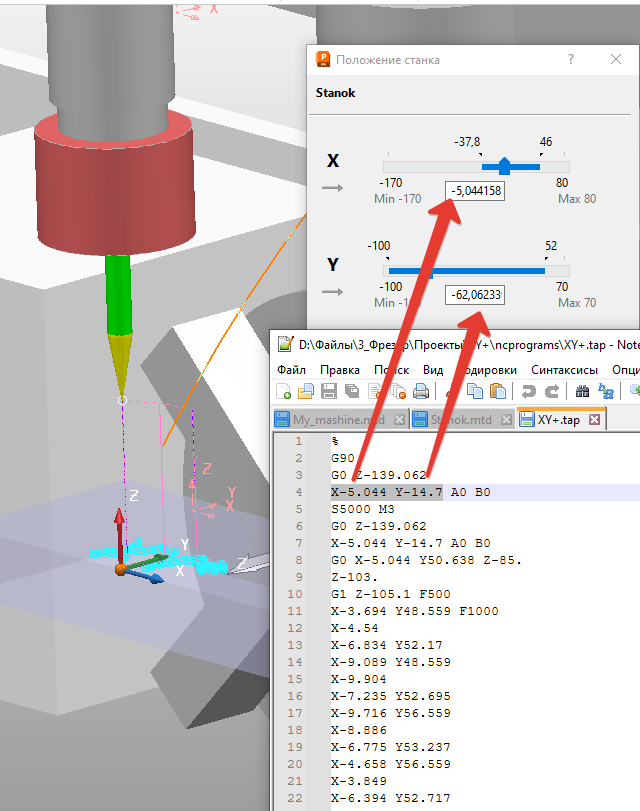640x811 pixels.
Task: Click the G90 code line
Action: (x=343, y=458)
